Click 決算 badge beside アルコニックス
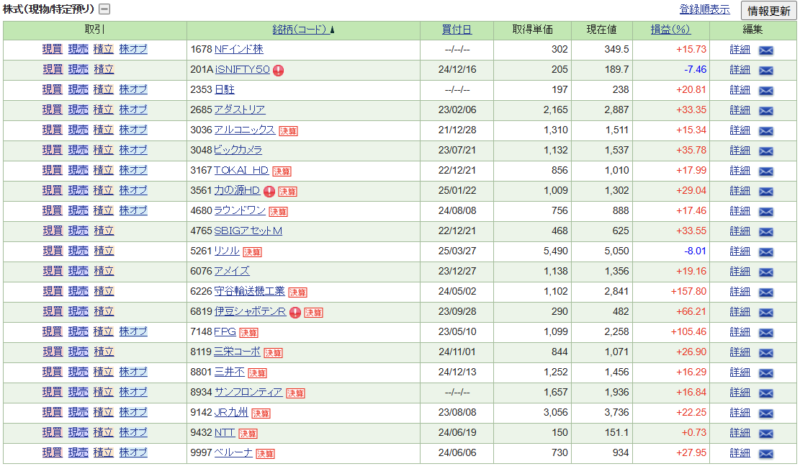This screenshot has width=800, height=469. tap(288, 131)
